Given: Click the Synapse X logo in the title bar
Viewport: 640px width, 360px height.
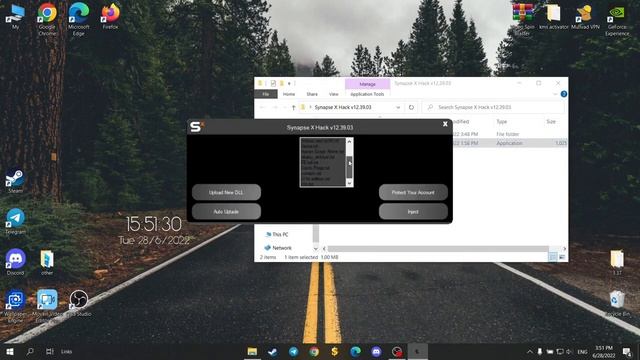Looking at the screenshot, I should click(197, 127).
